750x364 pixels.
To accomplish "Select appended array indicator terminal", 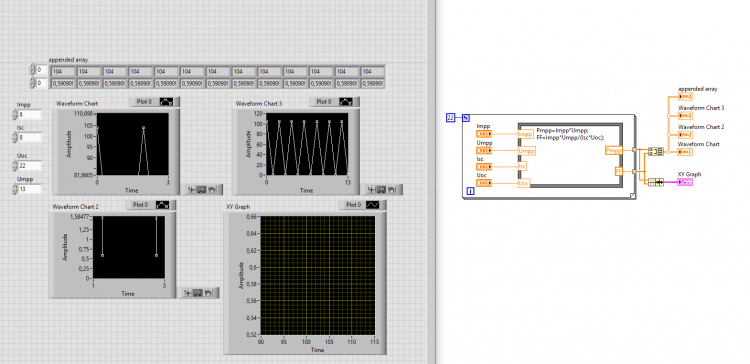I will tap(685, 96).
